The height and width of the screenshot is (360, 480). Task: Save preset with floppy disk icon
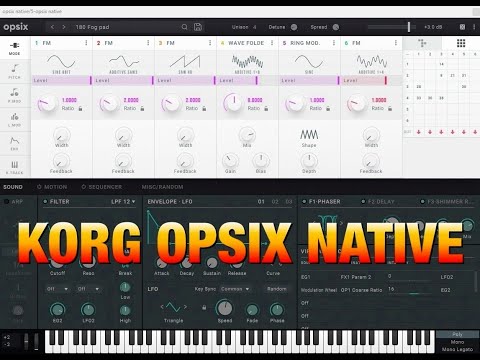[198, 27]
